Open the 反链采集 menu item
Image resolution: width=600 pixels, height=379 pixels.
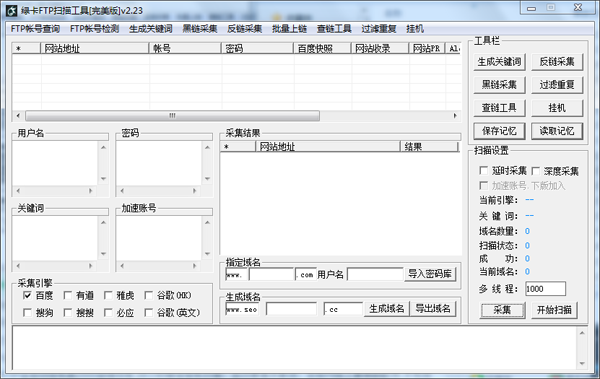pos(245,29)
